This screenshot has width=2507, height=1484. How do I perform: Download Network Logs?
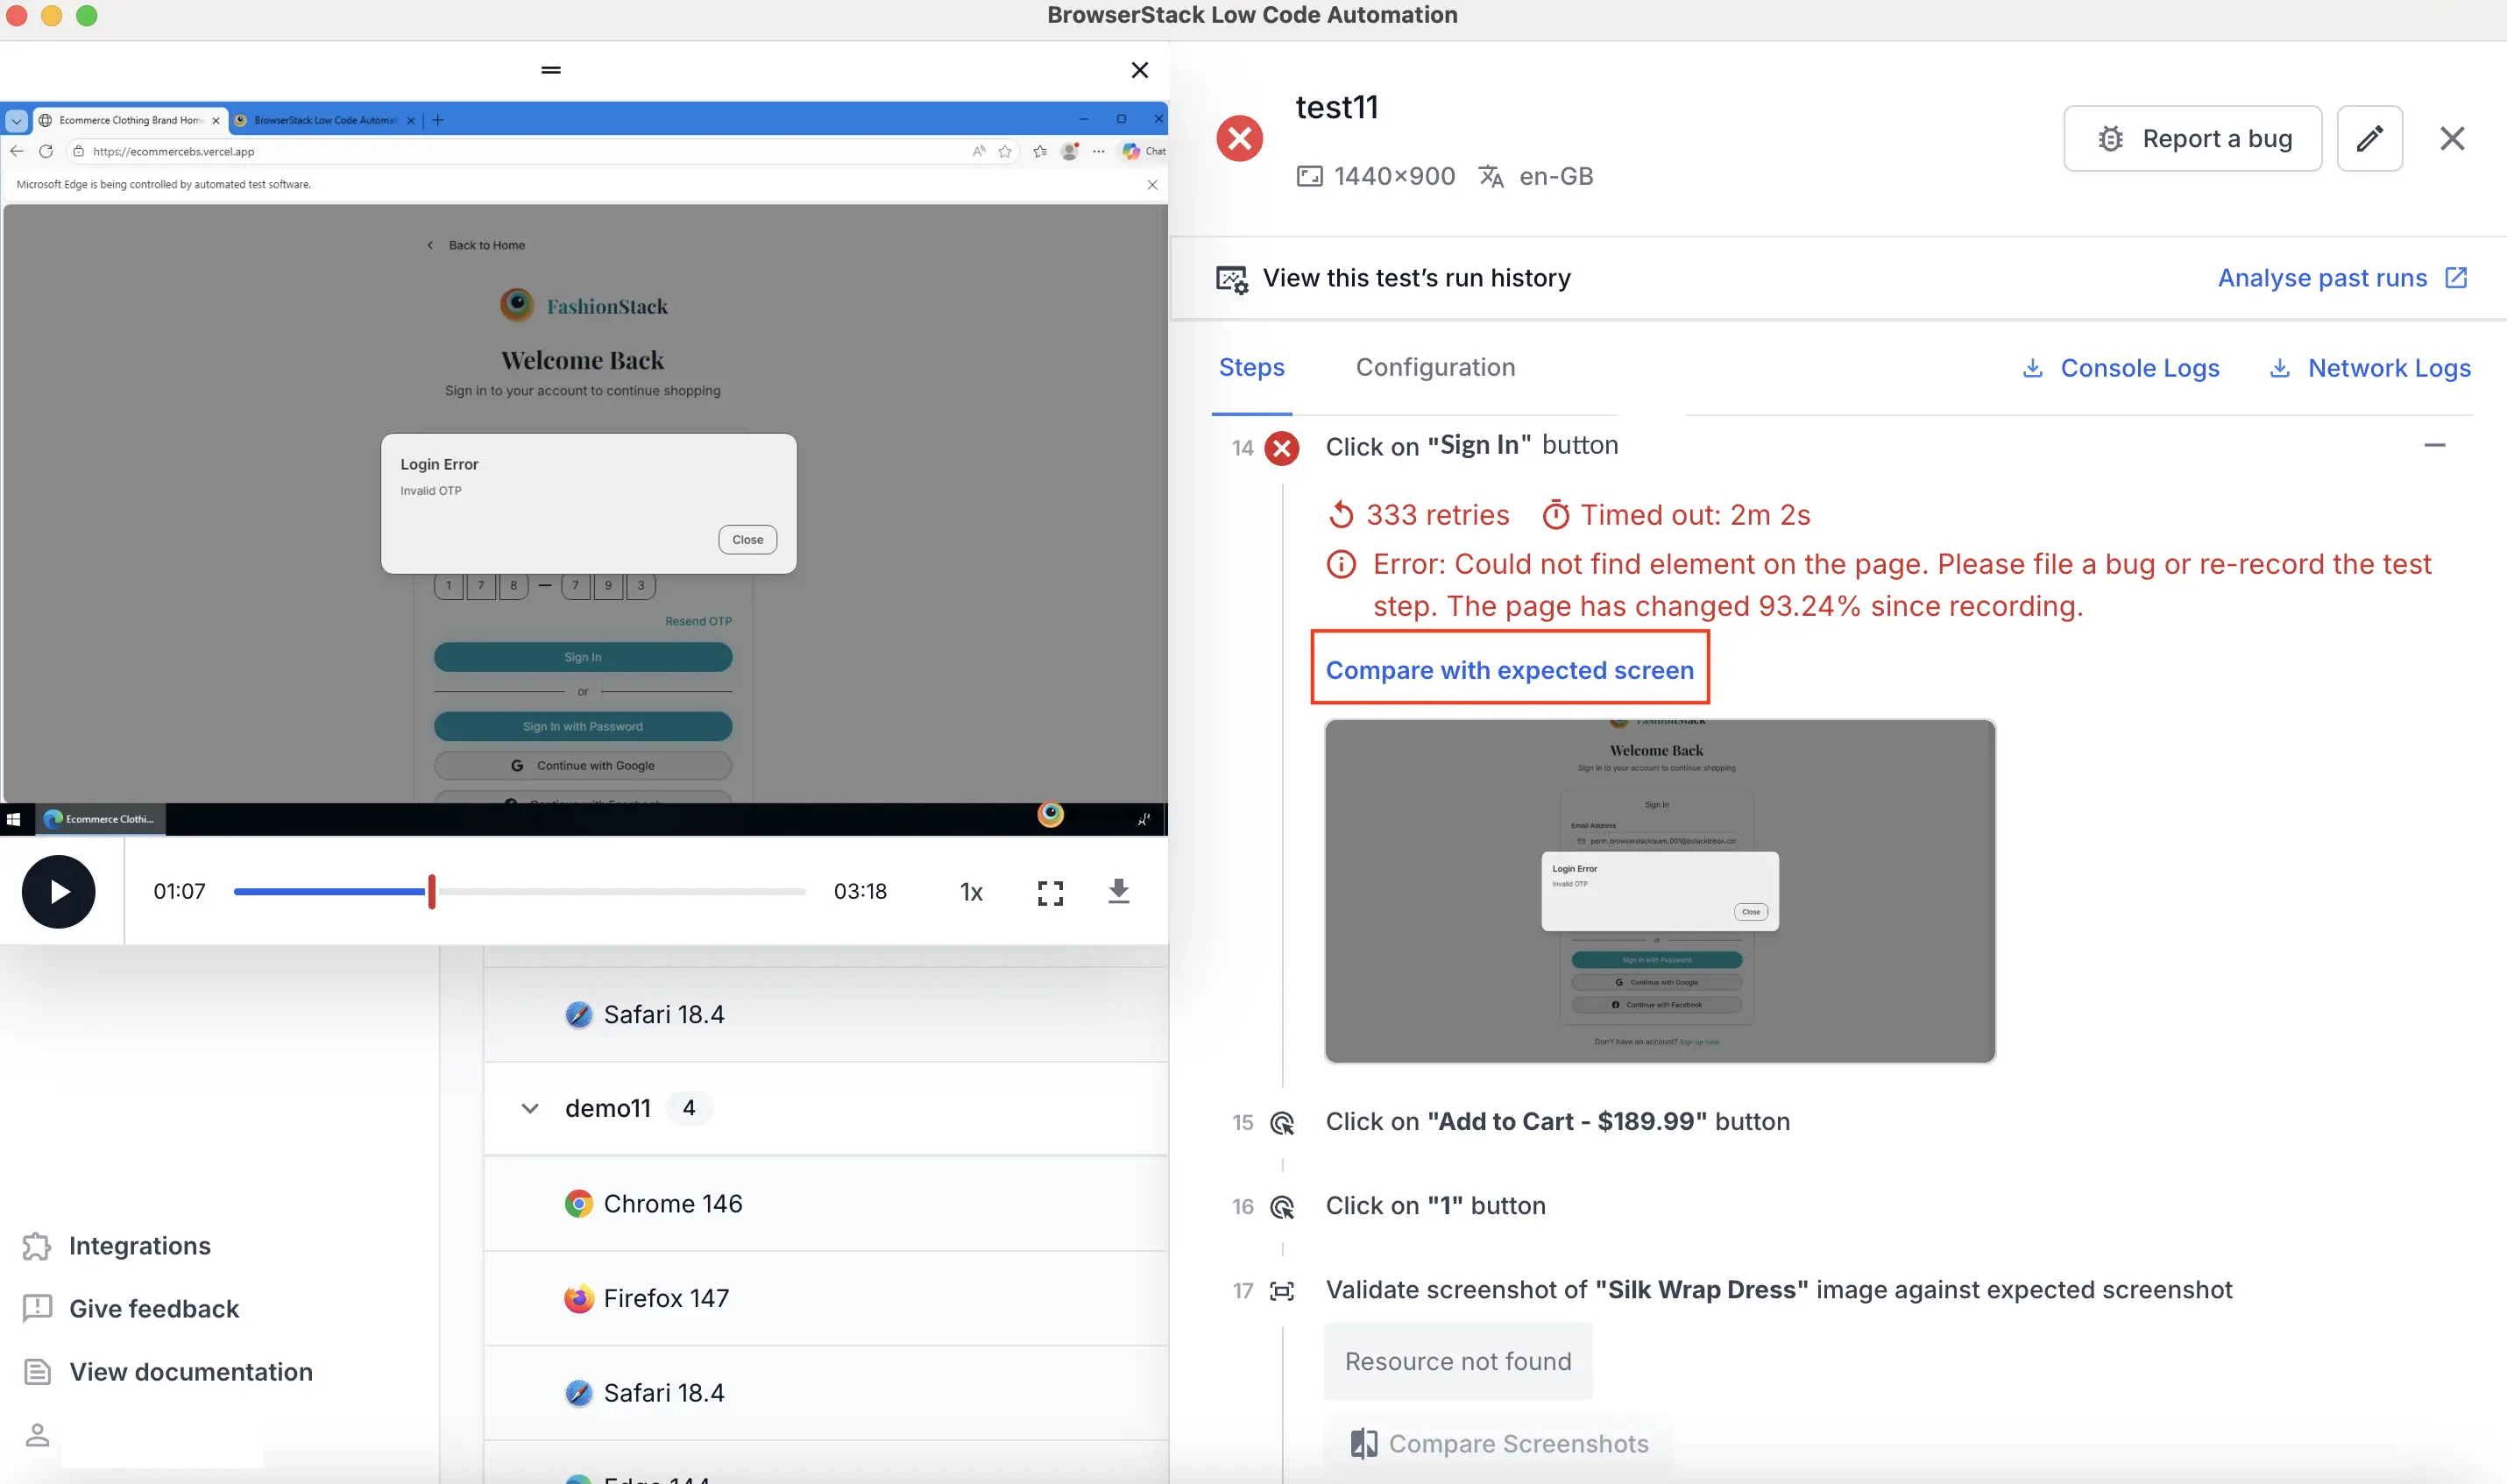(2369, 368)
